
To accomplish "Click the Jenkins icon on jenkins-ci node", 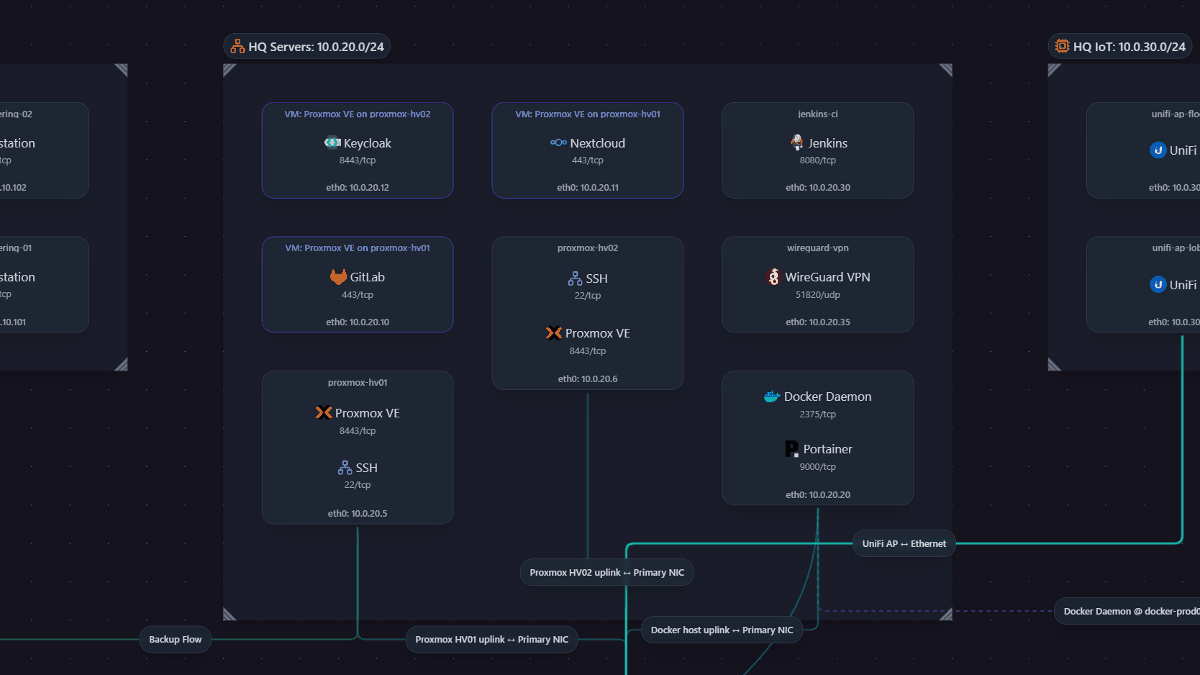I will click(x=798, y=142).
